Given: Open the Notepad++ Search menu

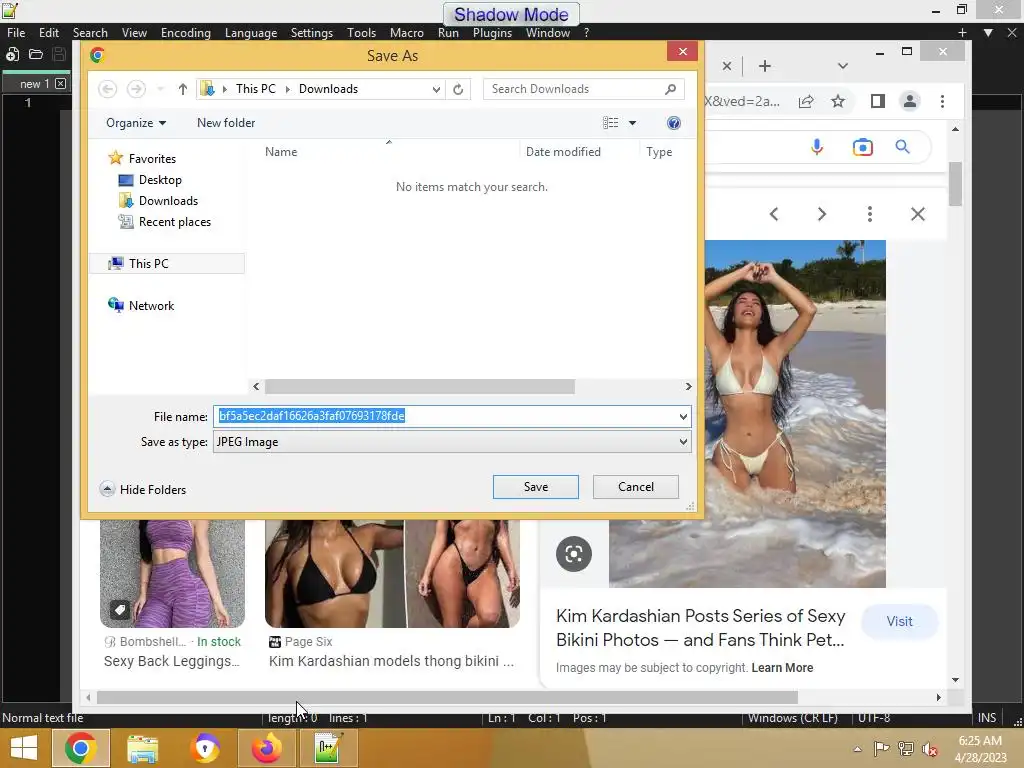Looking at the screenshot, I should click(x=90, y=33).
